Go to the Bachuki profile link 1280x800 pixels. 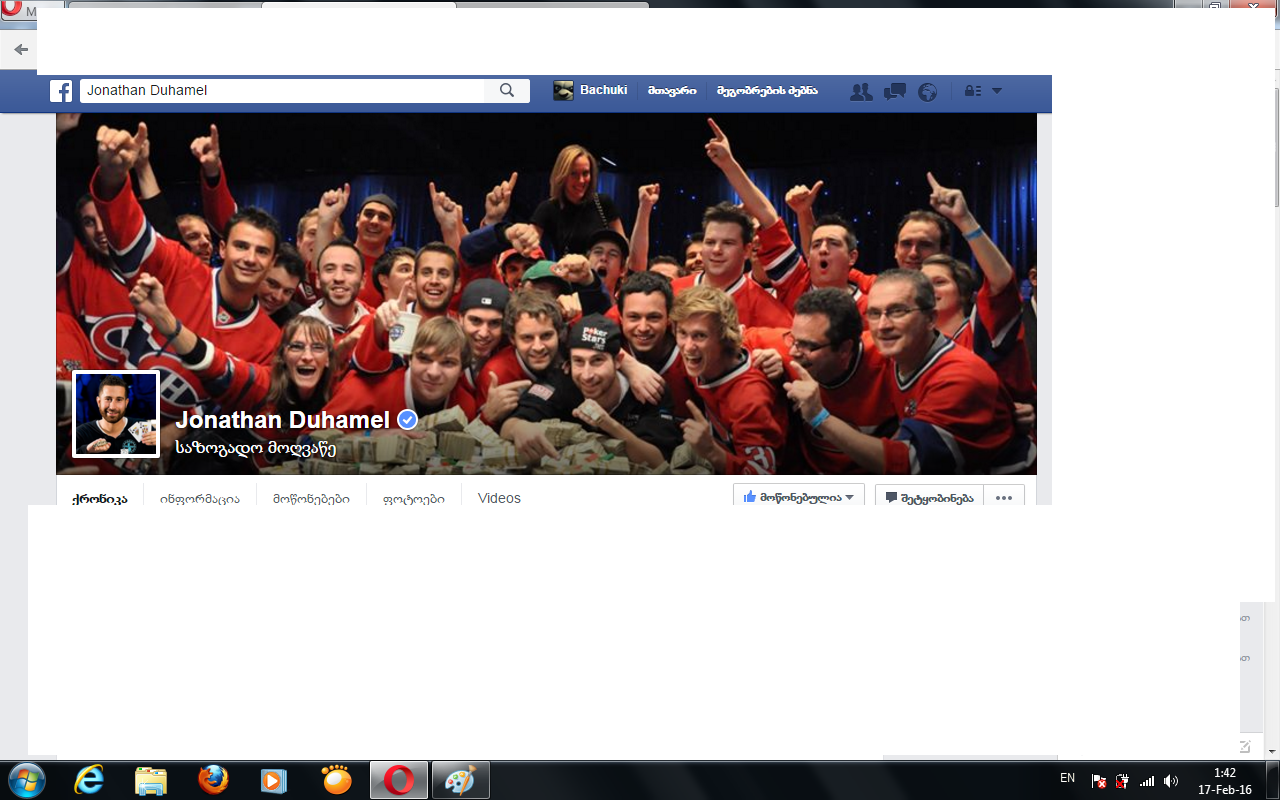[x=604, y=90]
